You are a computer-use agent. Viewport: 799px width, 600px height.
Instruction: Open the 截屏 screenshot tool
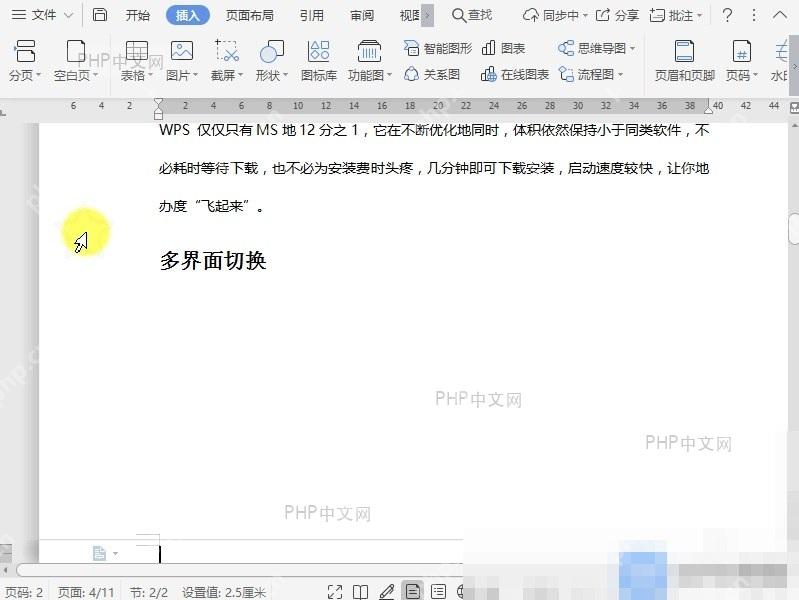[x=227, y=61]
